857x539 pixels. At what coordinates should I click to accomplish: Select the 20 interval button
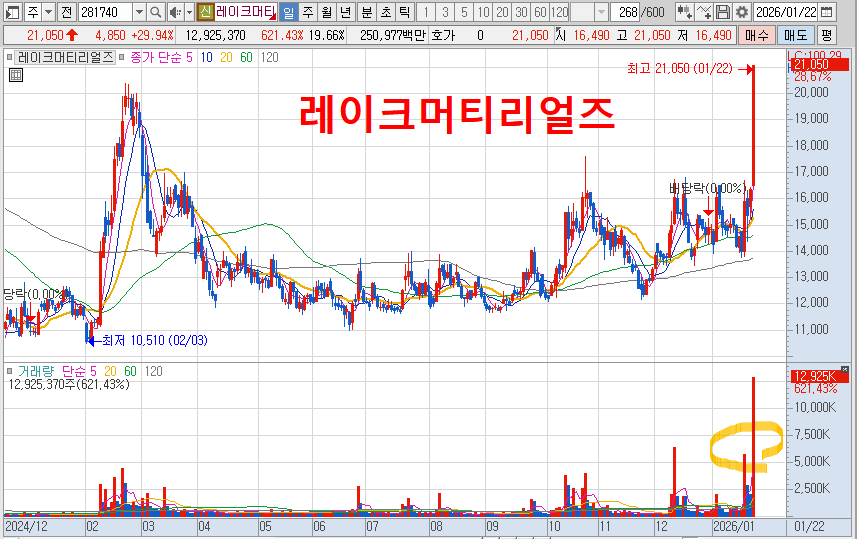click(502, 11)
